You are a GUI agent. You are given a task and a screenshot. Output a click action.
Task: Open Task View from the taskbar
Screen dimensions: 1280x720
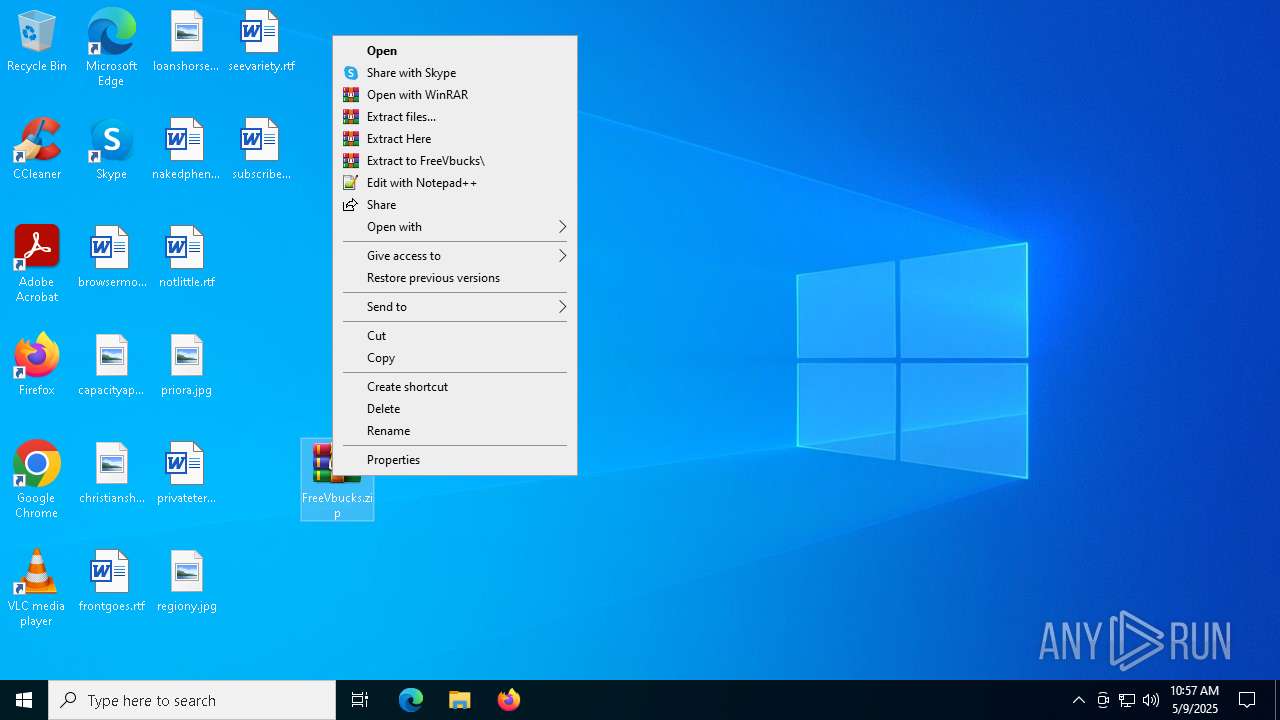click(360, 700)
